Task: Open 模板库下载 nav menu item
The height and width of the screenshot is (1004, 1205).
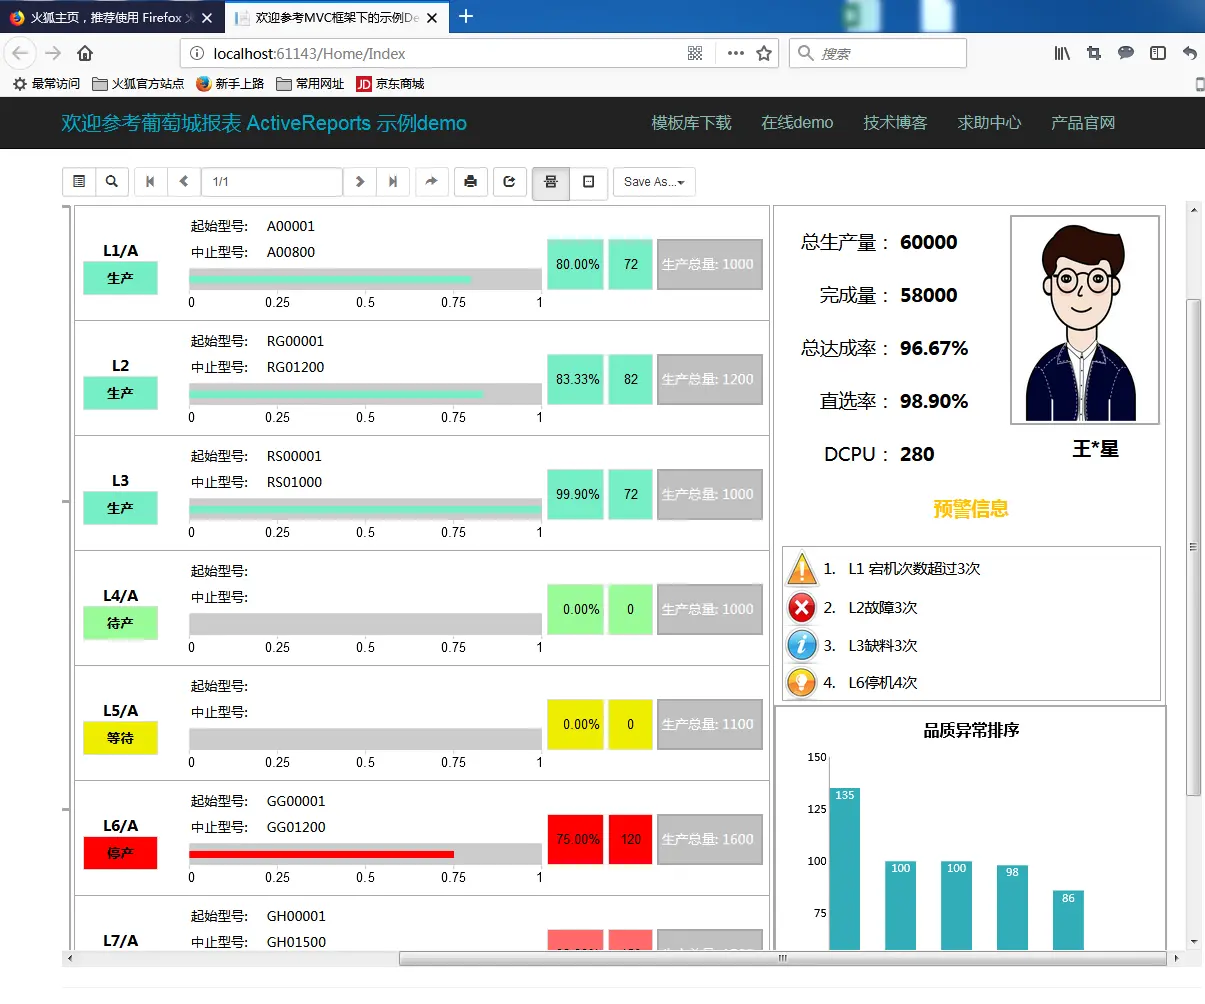Action: 692,123
